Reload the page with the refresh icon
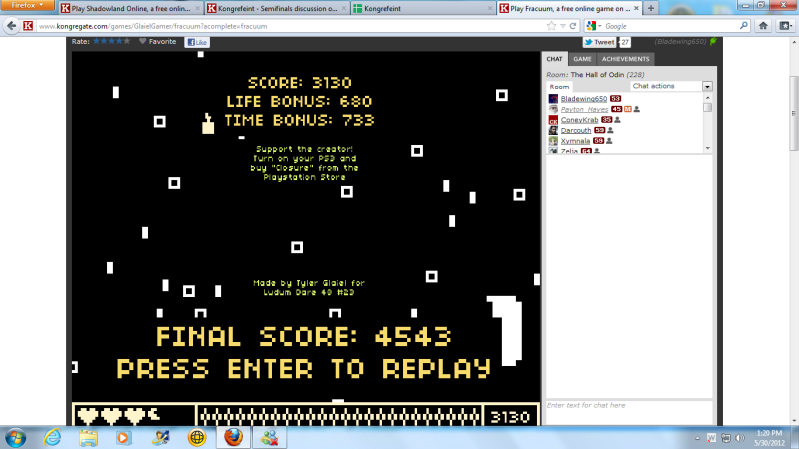The width and height of the screenshot is (799, 449). coord(573,26)
